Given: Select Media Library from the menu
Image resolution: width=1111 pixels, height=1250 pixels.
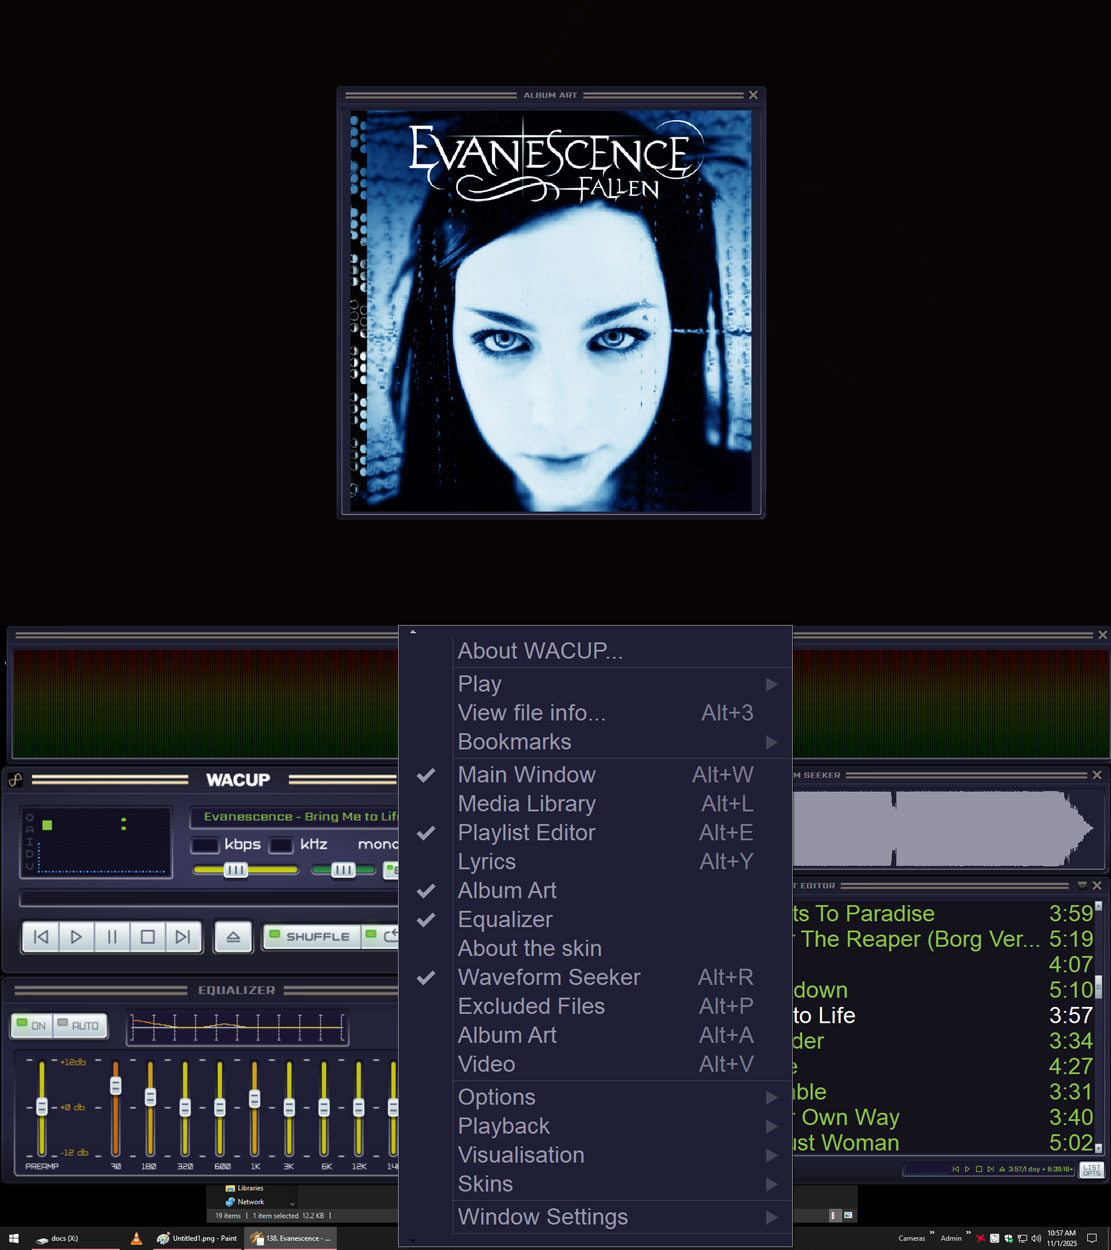Looking at the screenshot, I should coord(527,804).
